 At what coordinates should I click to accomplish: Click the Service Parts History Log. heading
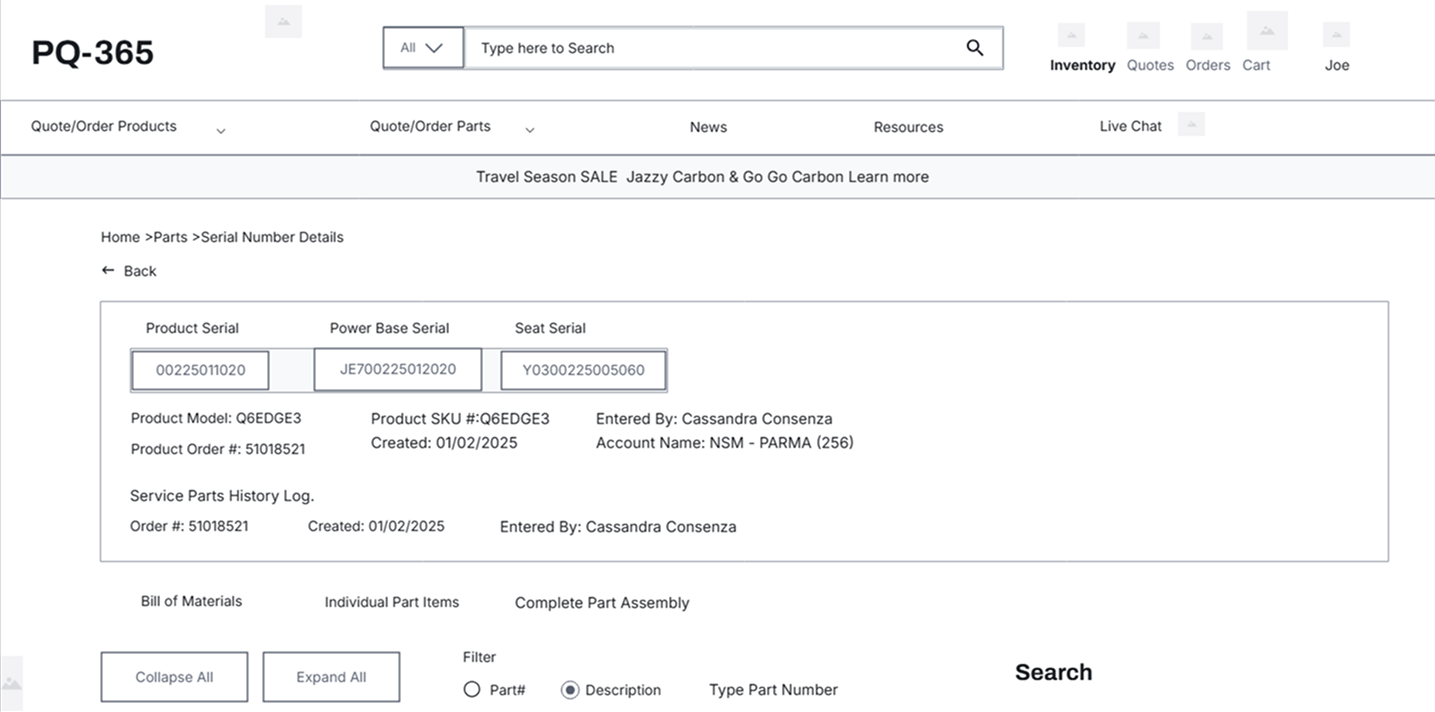(222, 495)
